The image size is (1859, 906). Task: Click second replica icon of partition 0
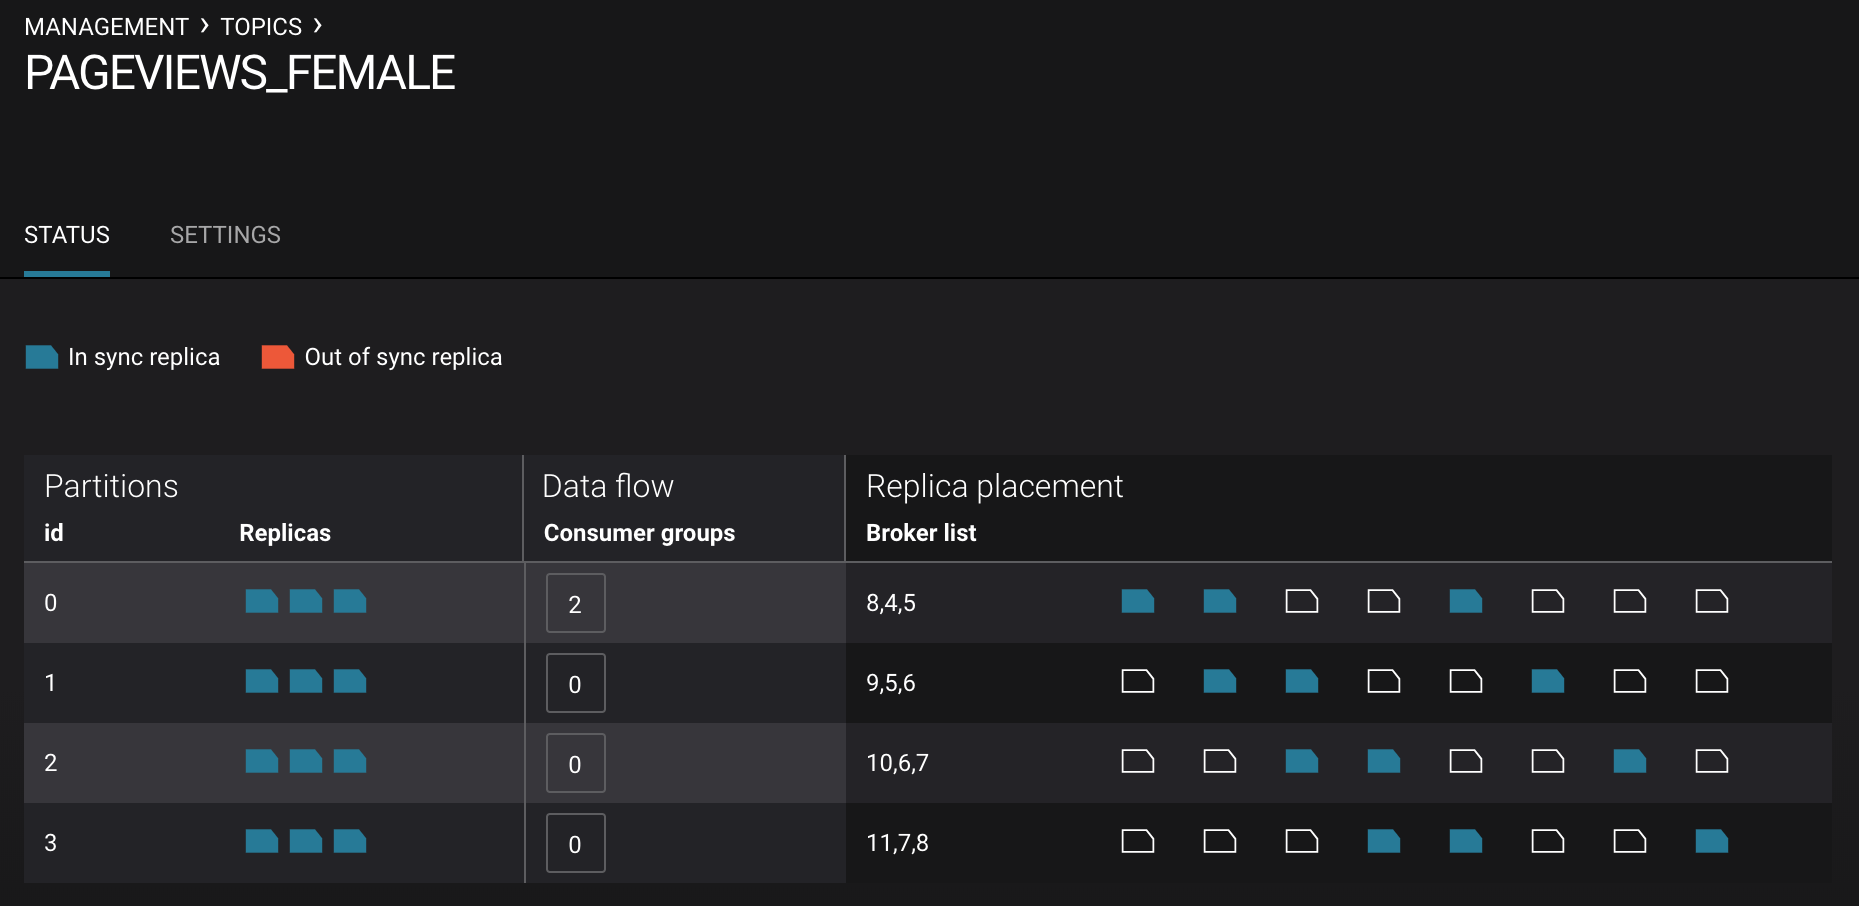tap(306, 601)
